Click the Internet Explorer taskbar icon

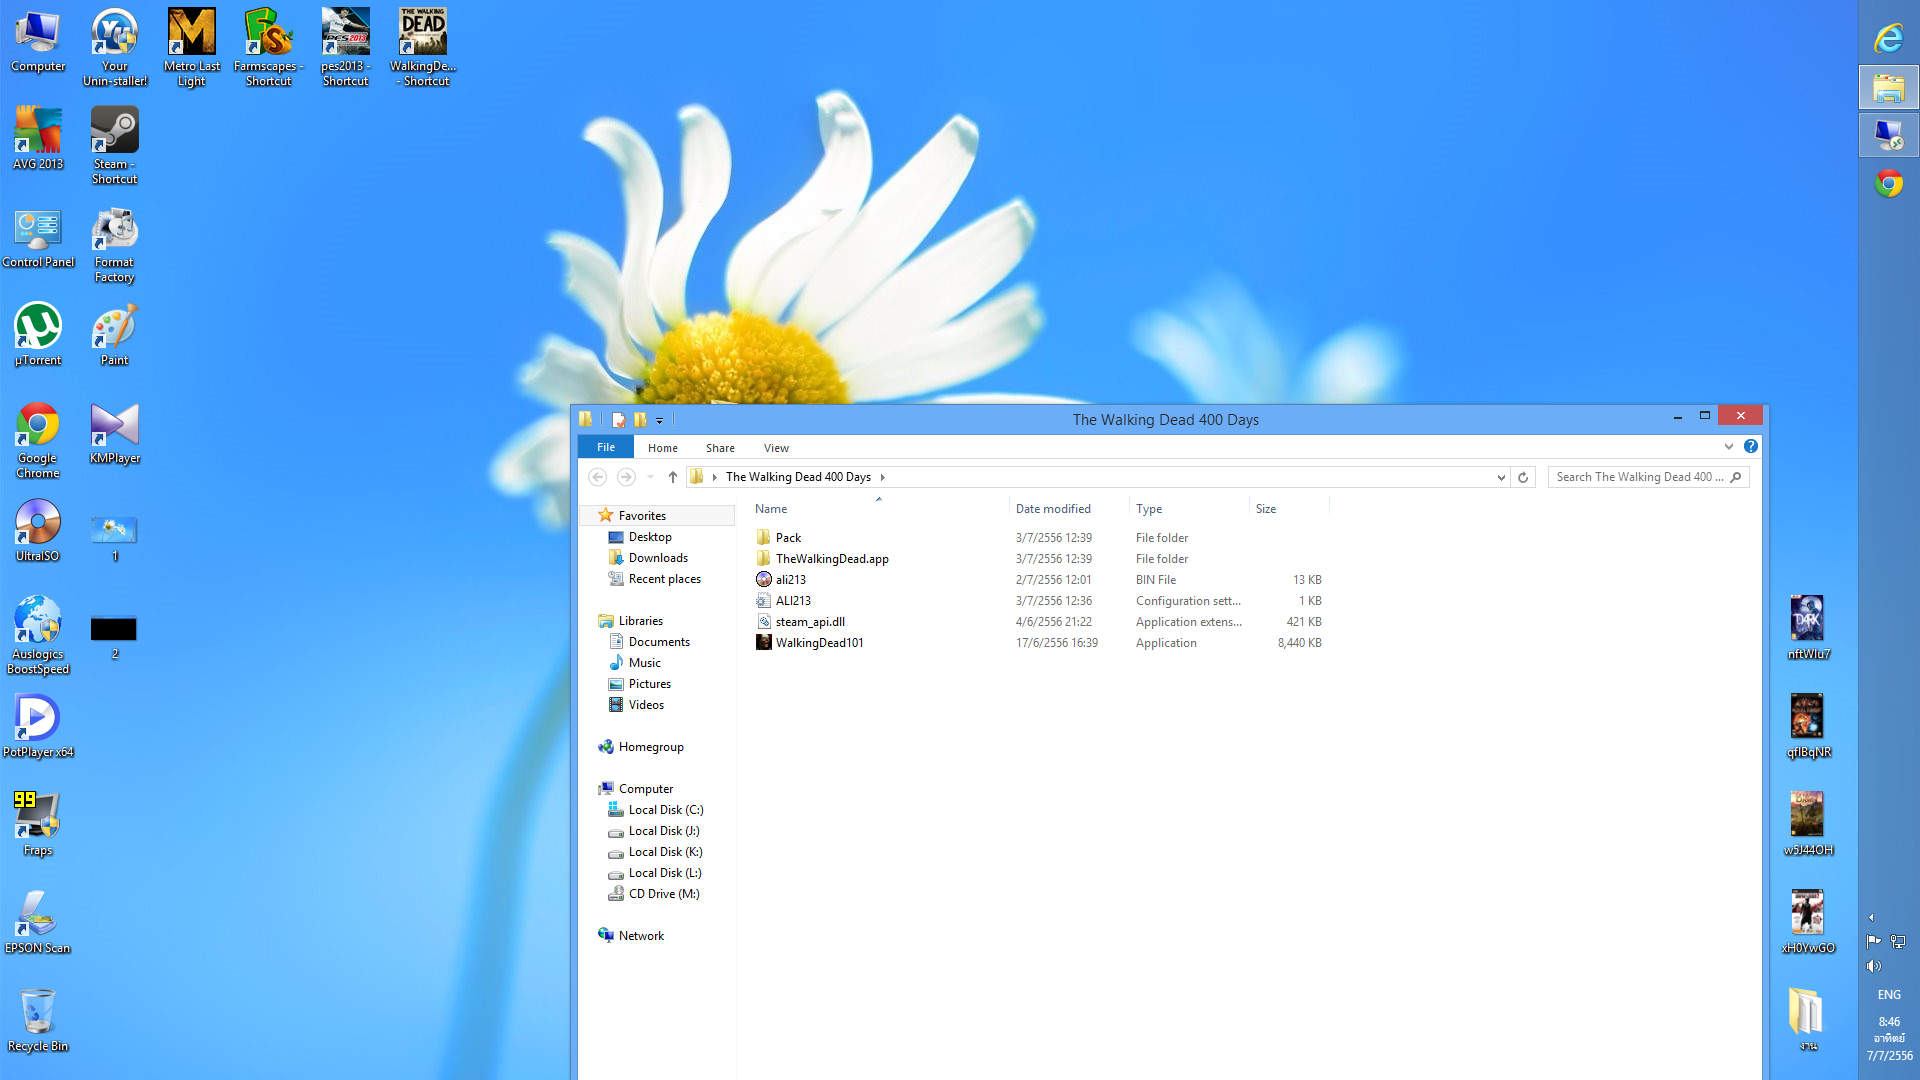click(1888, 39)
